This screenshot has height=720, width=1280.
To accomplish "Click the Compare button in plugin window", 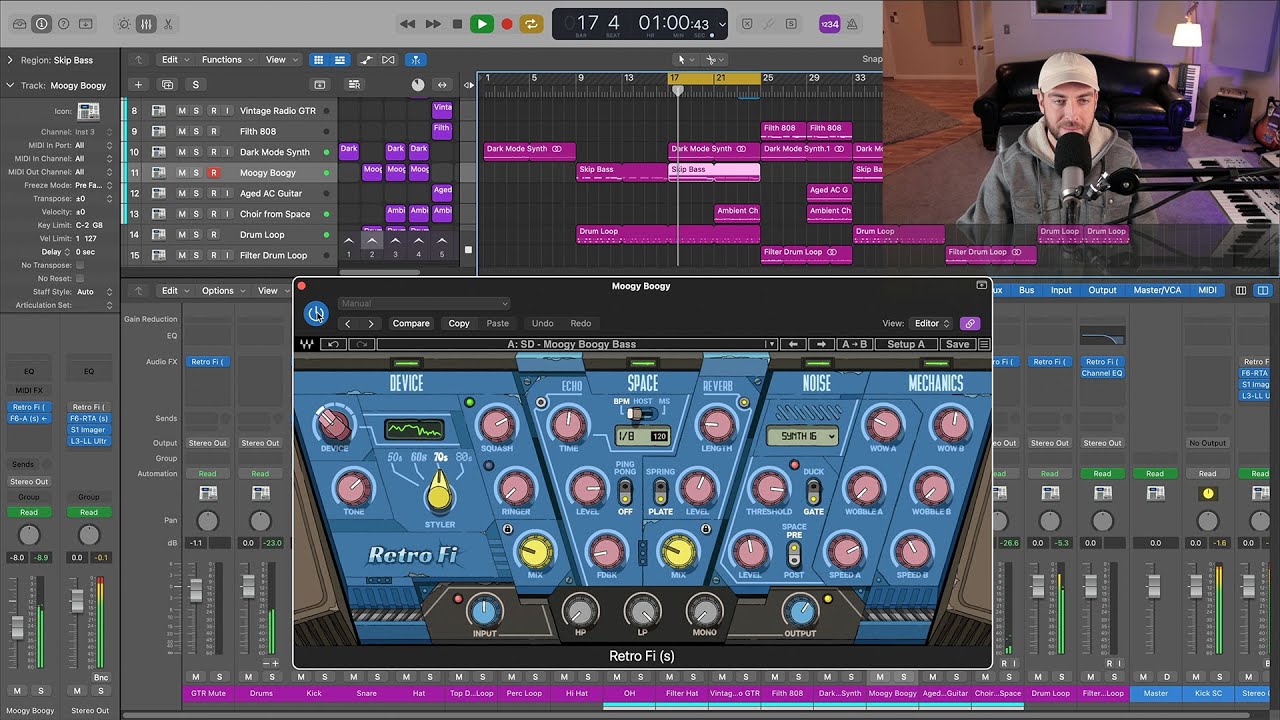I will coord(411,324).
